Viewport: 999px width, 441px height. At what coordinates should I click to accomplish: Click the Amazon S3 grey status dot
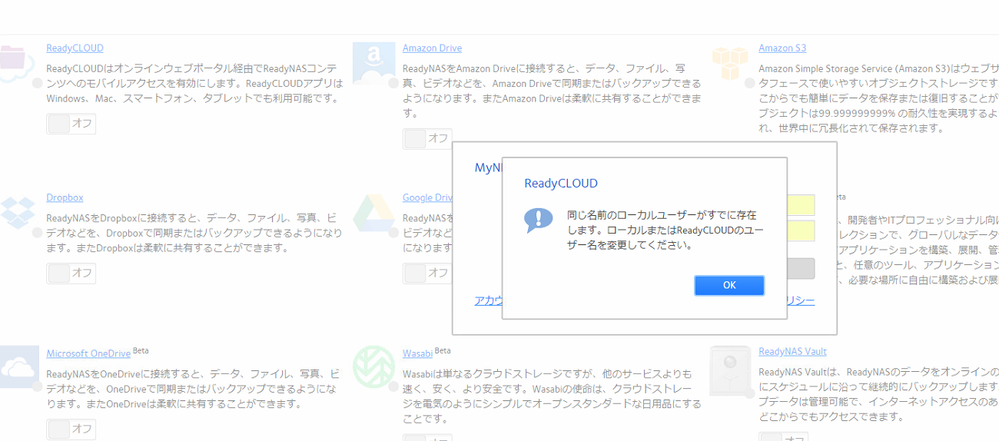coord(749,83)
